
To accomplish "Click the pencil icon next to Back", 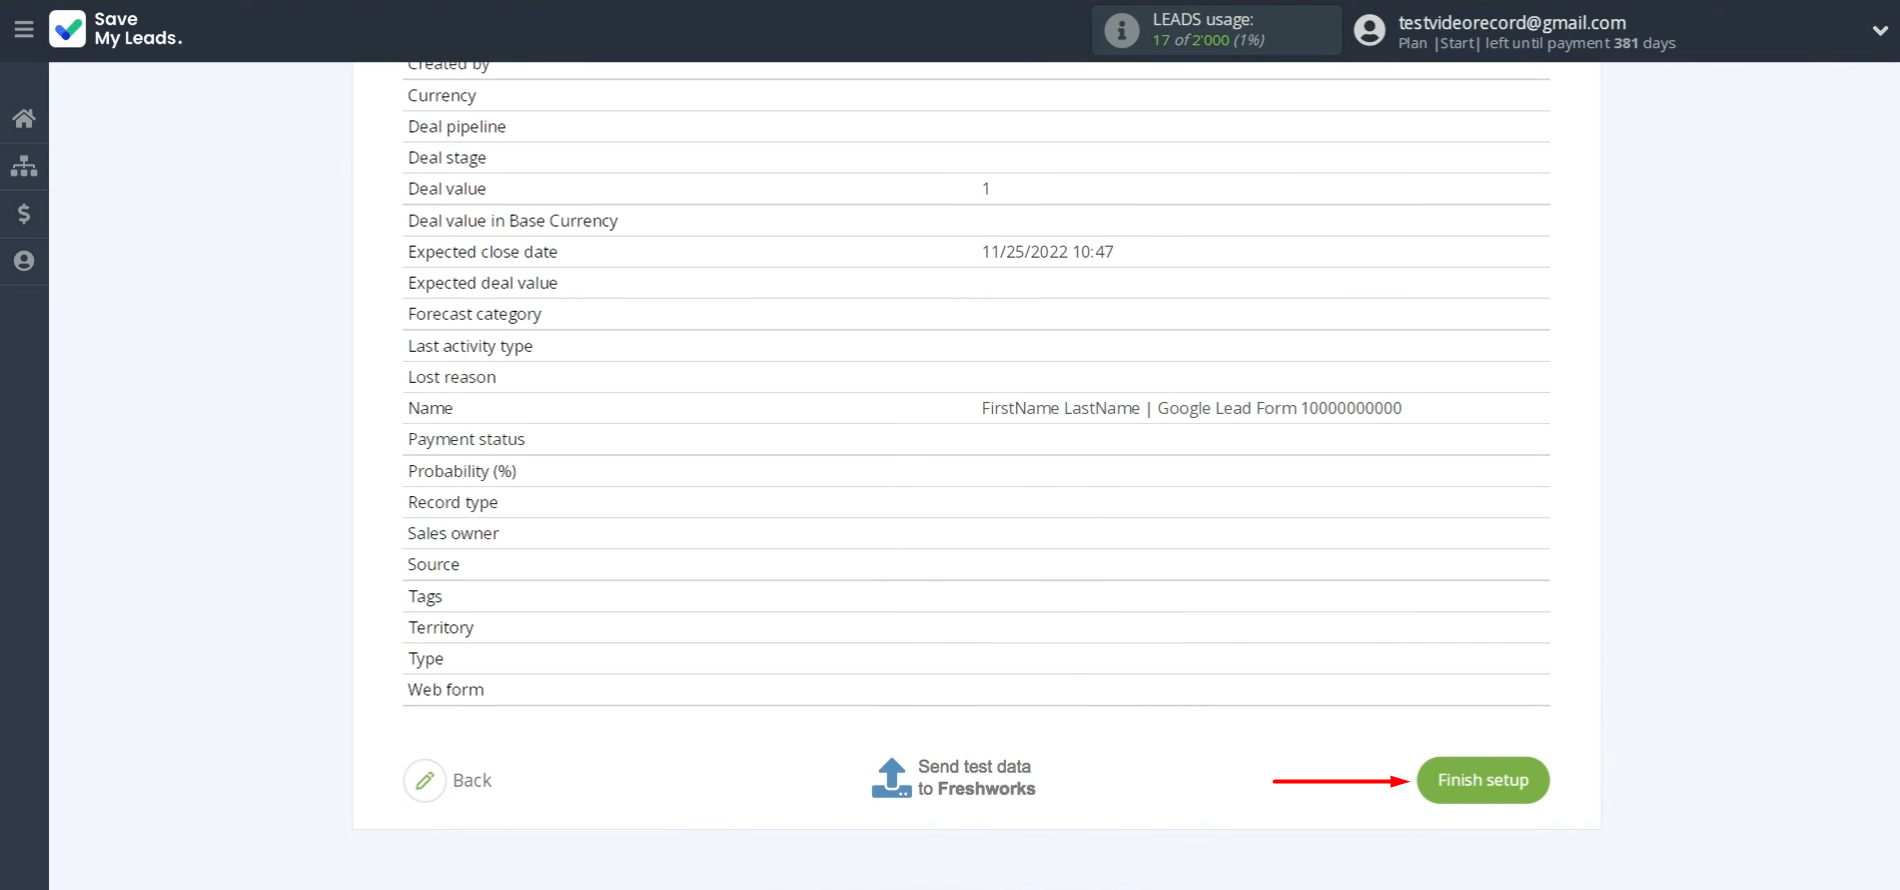I will coord(425,780).
